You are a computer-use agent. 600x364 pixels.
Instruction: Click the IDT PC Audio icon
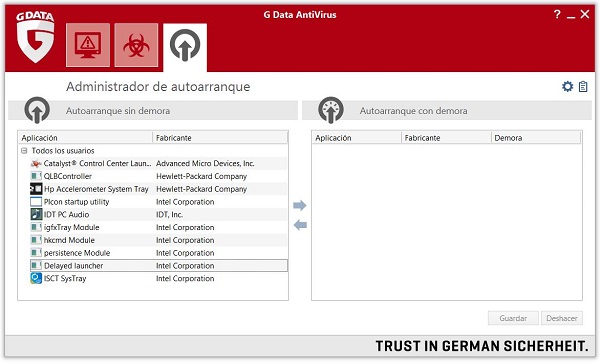(x=36, y=214)
